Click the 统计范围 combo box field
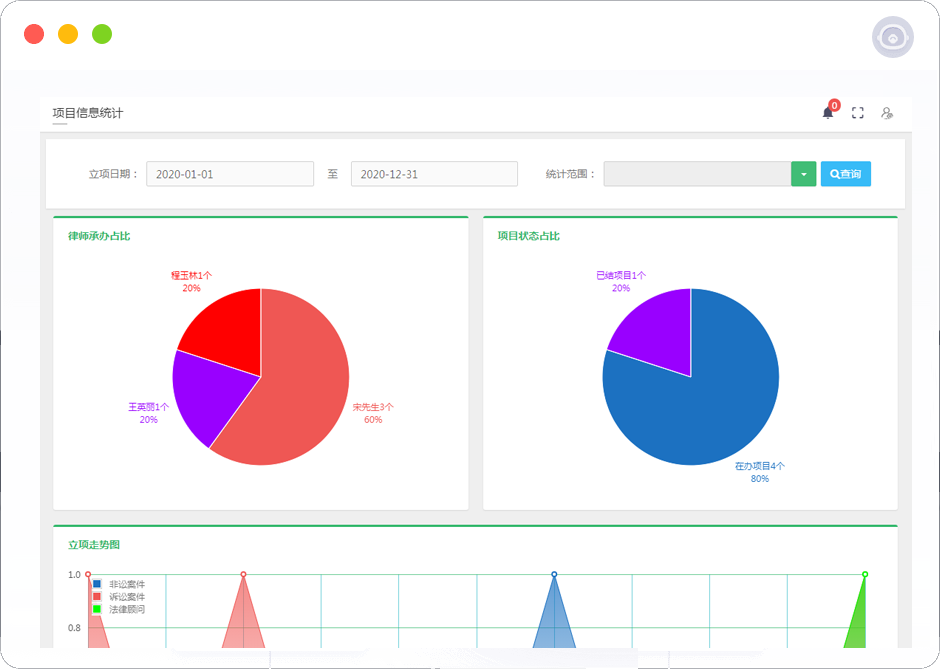The width and height of the screenshot is (940, 669). click(697, 174)
